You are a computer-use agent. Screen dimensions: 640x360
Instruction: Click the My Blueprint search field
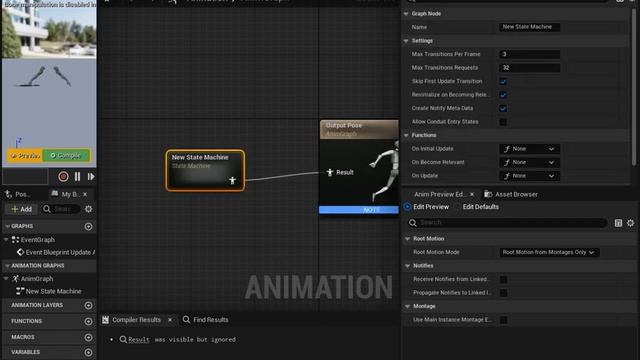click(62, 209)
